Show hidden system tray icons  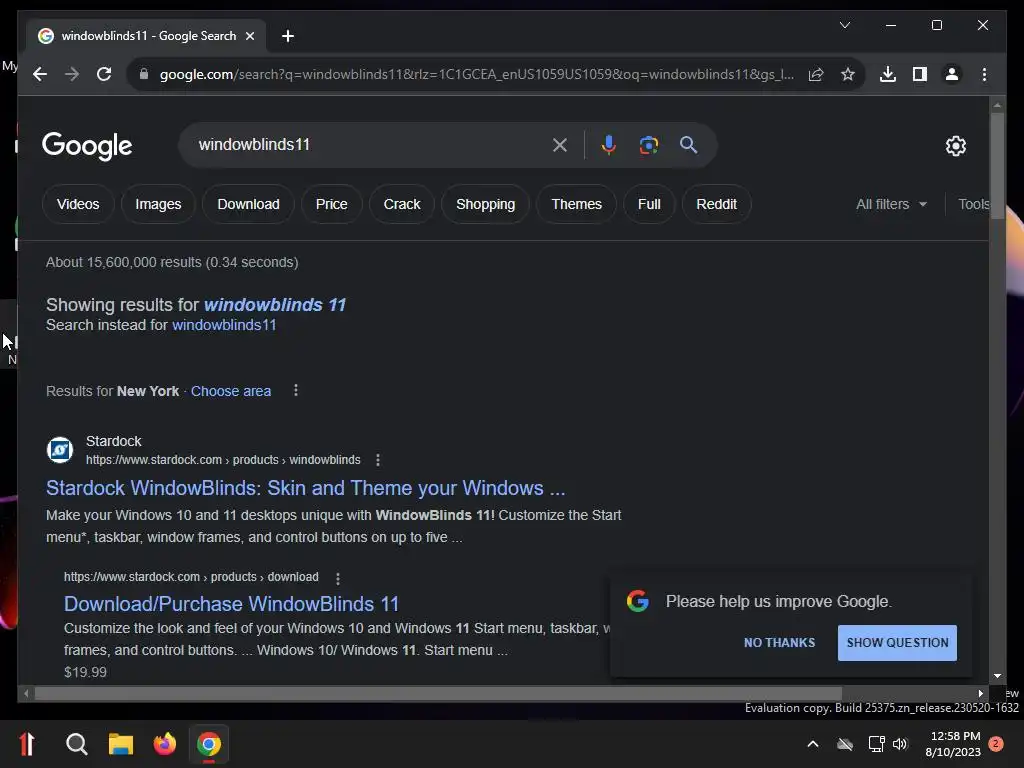(x=813, y=744)
